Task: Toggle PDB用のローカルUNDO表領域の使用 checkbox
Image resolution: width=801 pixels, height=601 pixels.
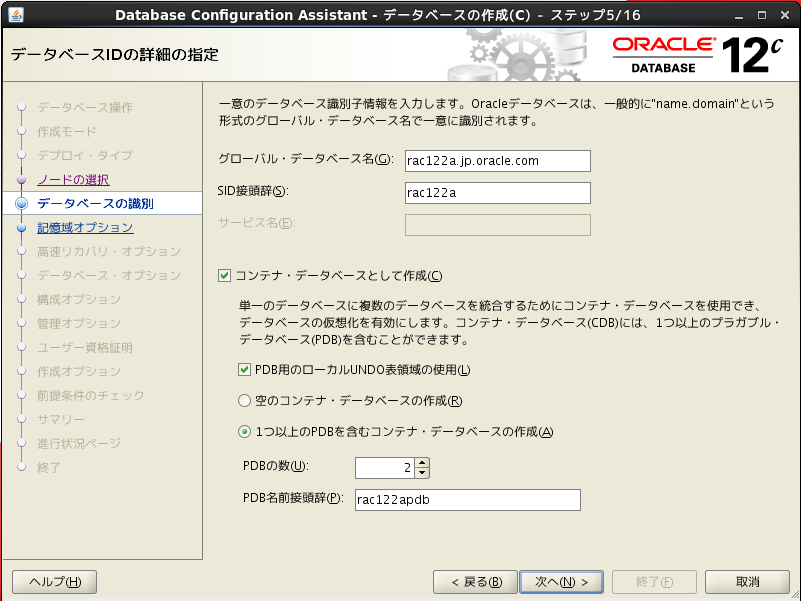Action: point(244,369)
